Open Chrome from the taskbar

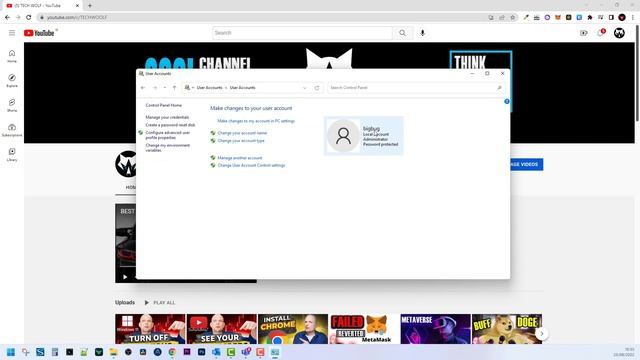pyautogui.click(x=172, y=352)
